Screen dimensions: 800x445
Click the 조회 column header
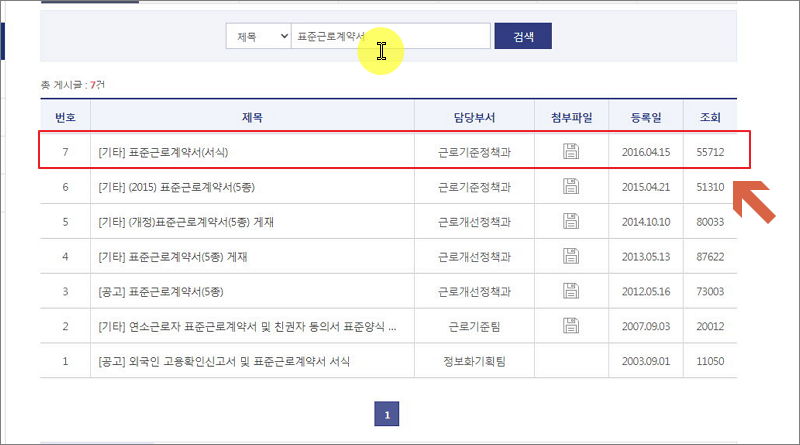tap(710, 117)
